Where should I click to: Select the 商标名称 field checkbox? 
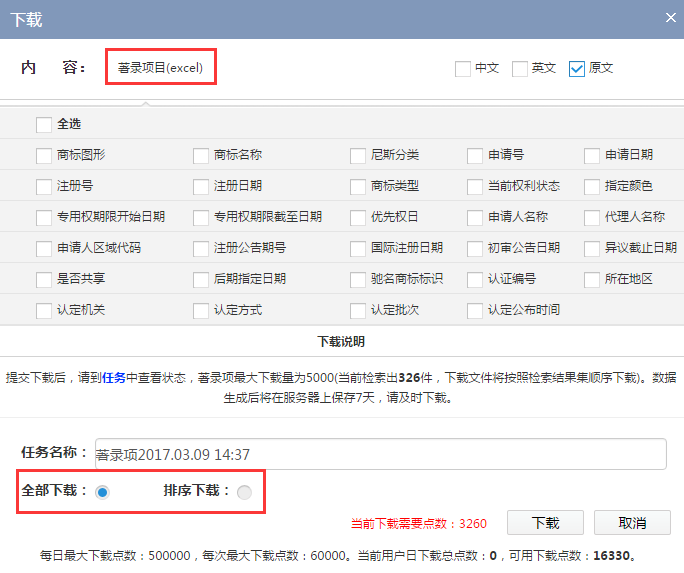pyautogui.click(x=201, y=155)
